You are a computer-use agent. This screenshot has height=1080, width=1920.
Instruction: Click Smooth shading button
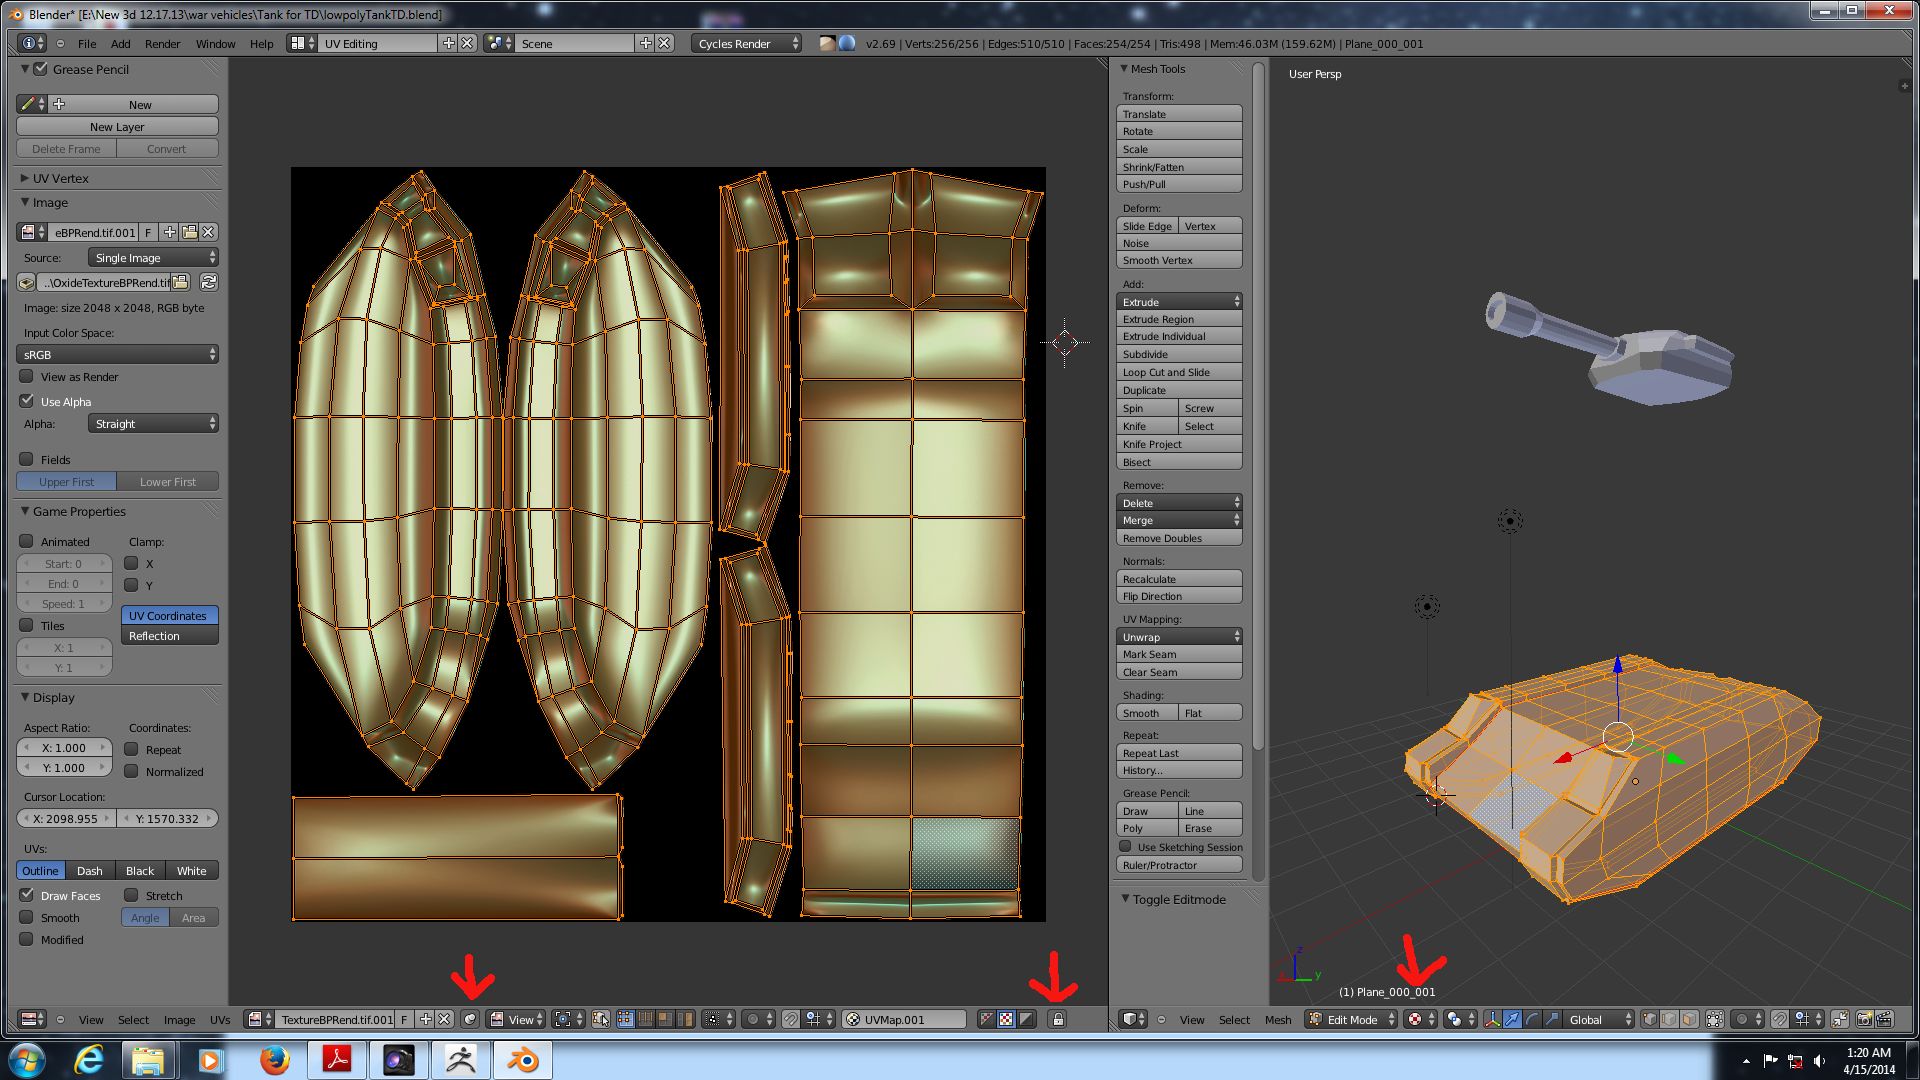click(x=1147, y=713)
